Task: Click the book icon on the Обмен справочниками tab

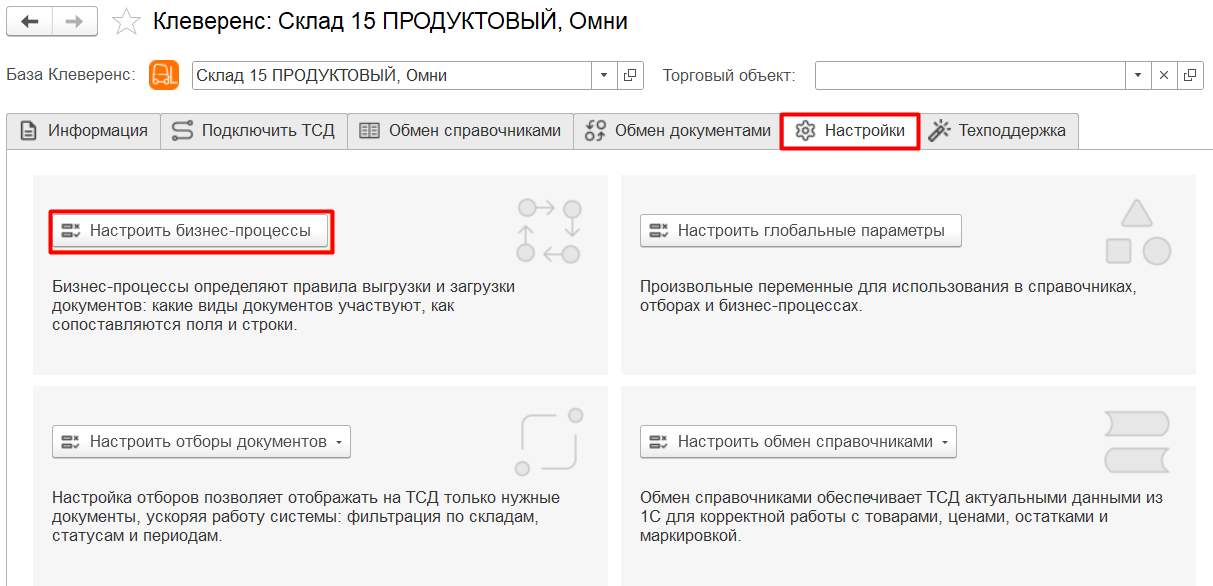Action: coord(370,131)
